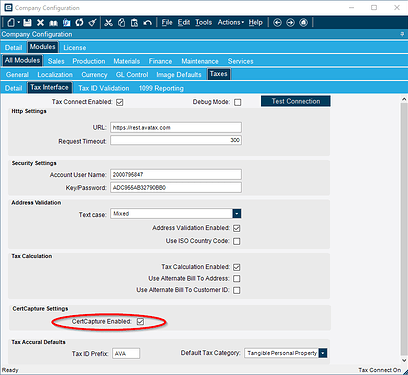Screen dimensions: 408x375
Task: Click the Back navigation arrow icon
Action: pyautogui.click(x=277, y=23)
